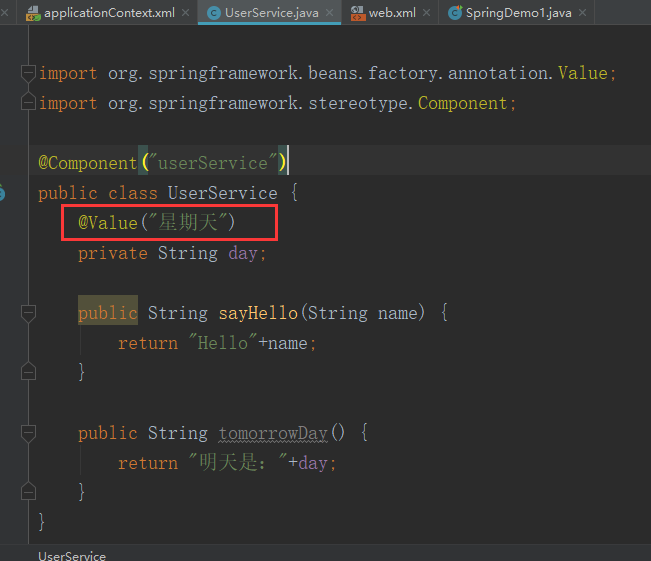Click the UserService class name in declaration

tap(223, 193)
